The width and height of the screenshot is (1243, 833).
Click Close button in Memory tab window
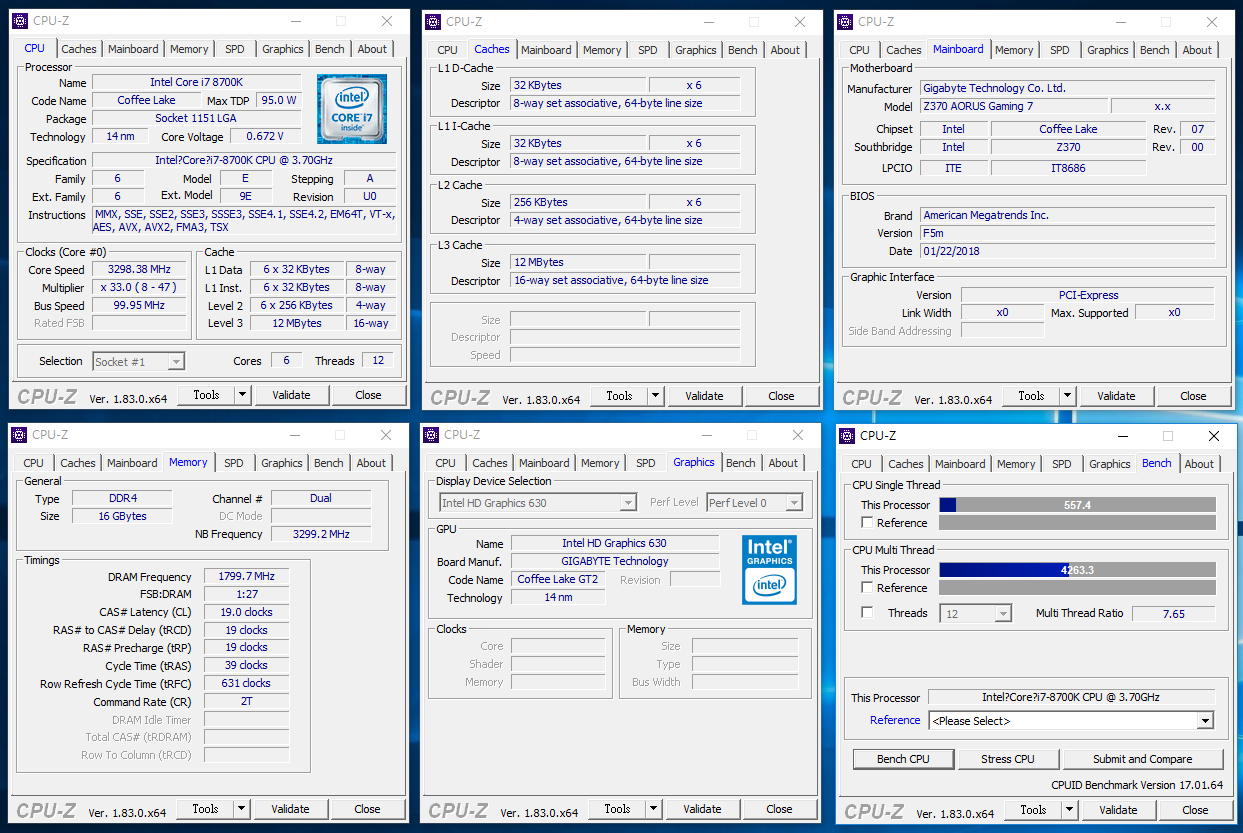pos(367,809)
